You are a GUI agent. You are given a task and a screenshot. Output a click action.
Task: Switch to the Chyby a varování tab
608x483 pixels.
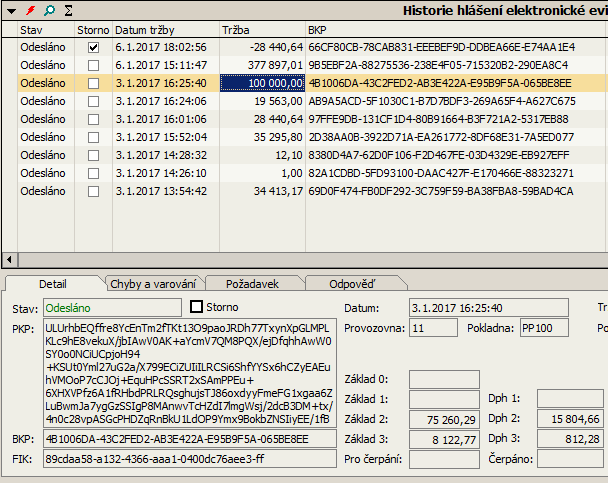[x=151, y=284]
